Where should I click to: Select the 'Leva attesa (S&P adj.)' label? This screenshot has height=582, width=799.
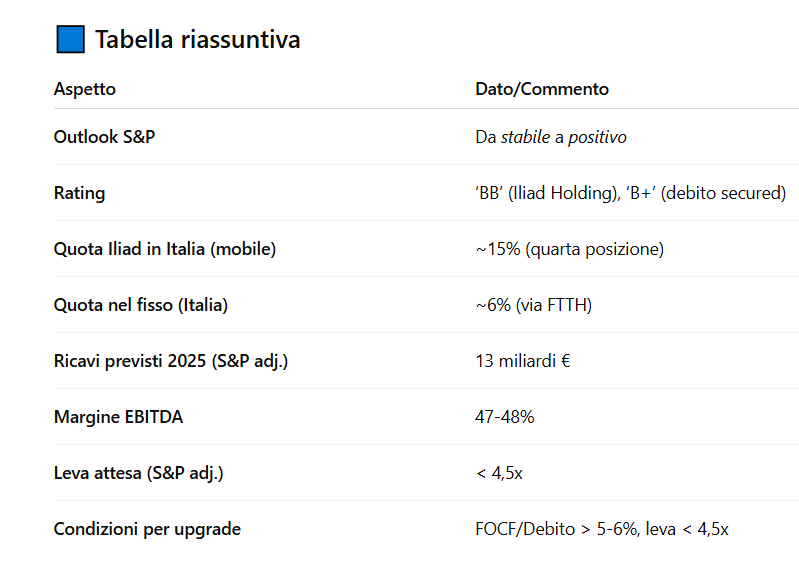pos(139,473)
